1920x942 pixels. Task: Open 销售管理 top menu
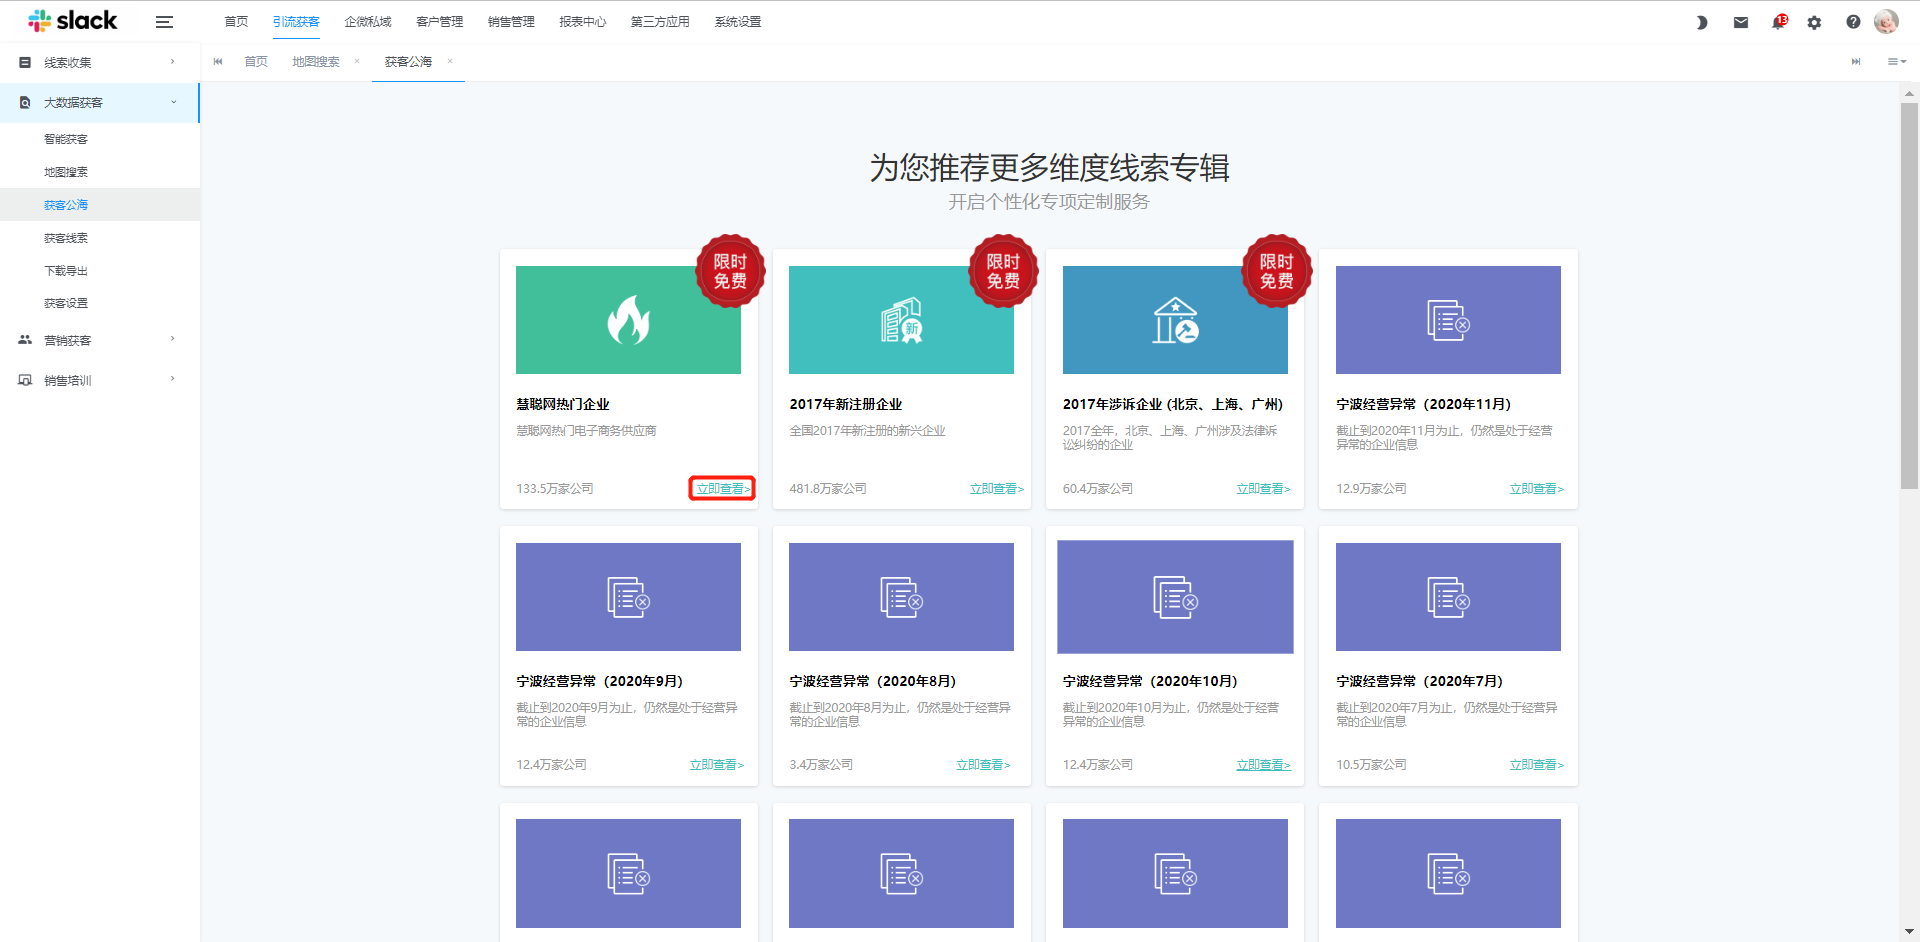click(x=511, y=22)
